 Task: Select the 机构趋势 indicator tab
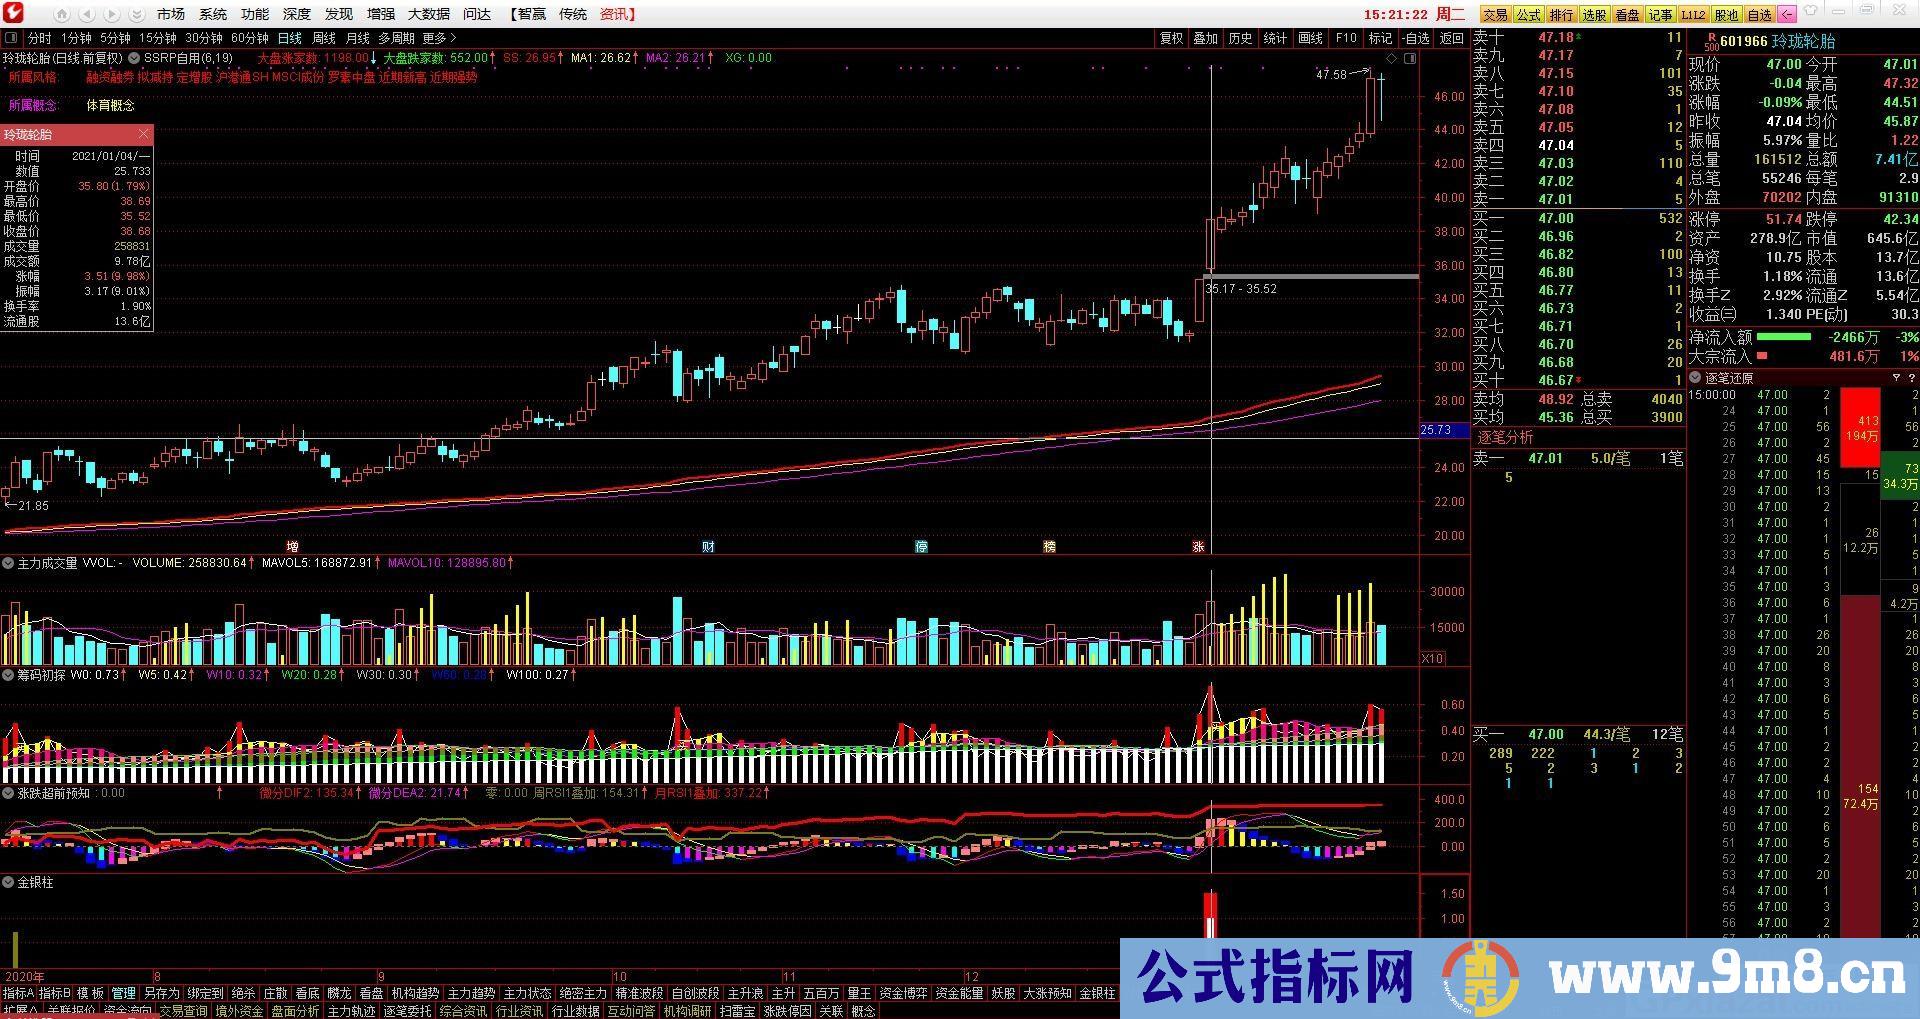click(415, 993)
